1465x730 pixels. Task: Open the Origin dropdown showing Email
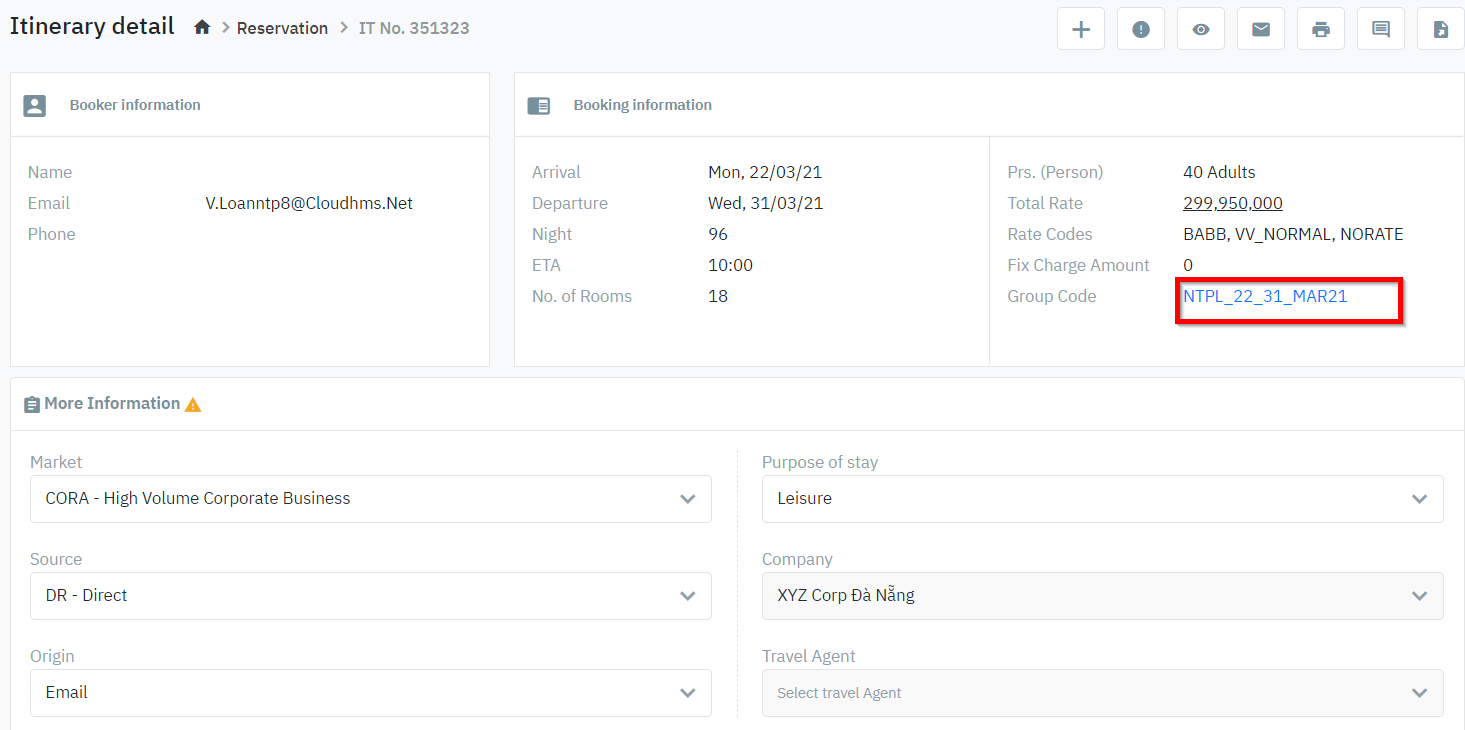click(x=370, y=692)
